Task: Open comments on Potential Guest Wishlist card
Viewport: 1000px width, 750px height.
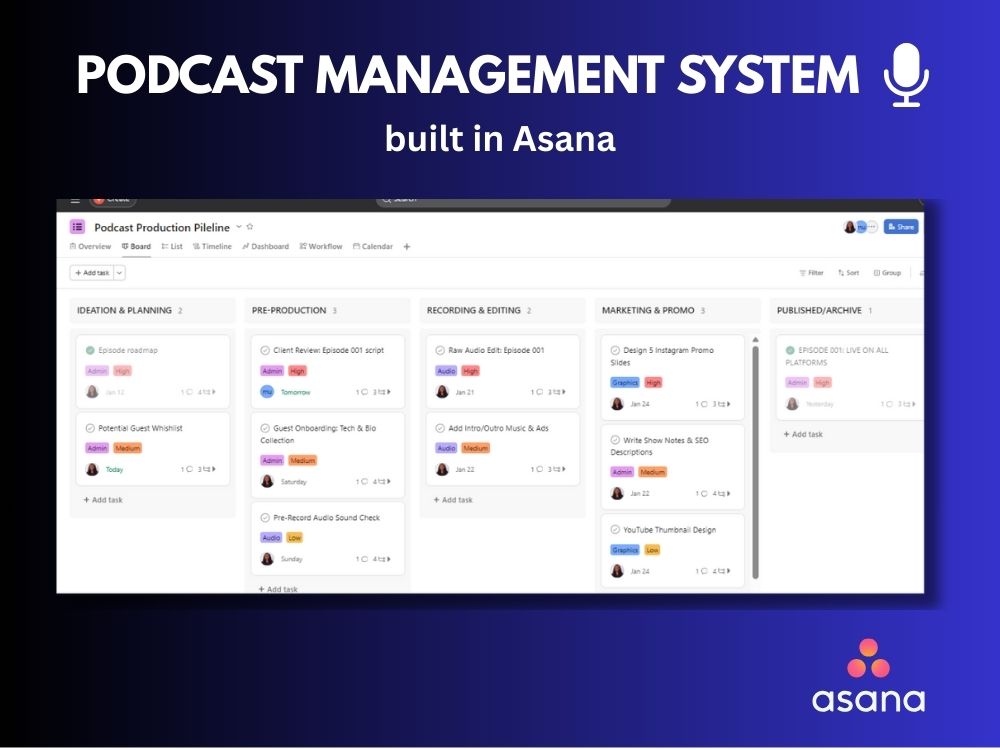Action: (x=186, y=469)
